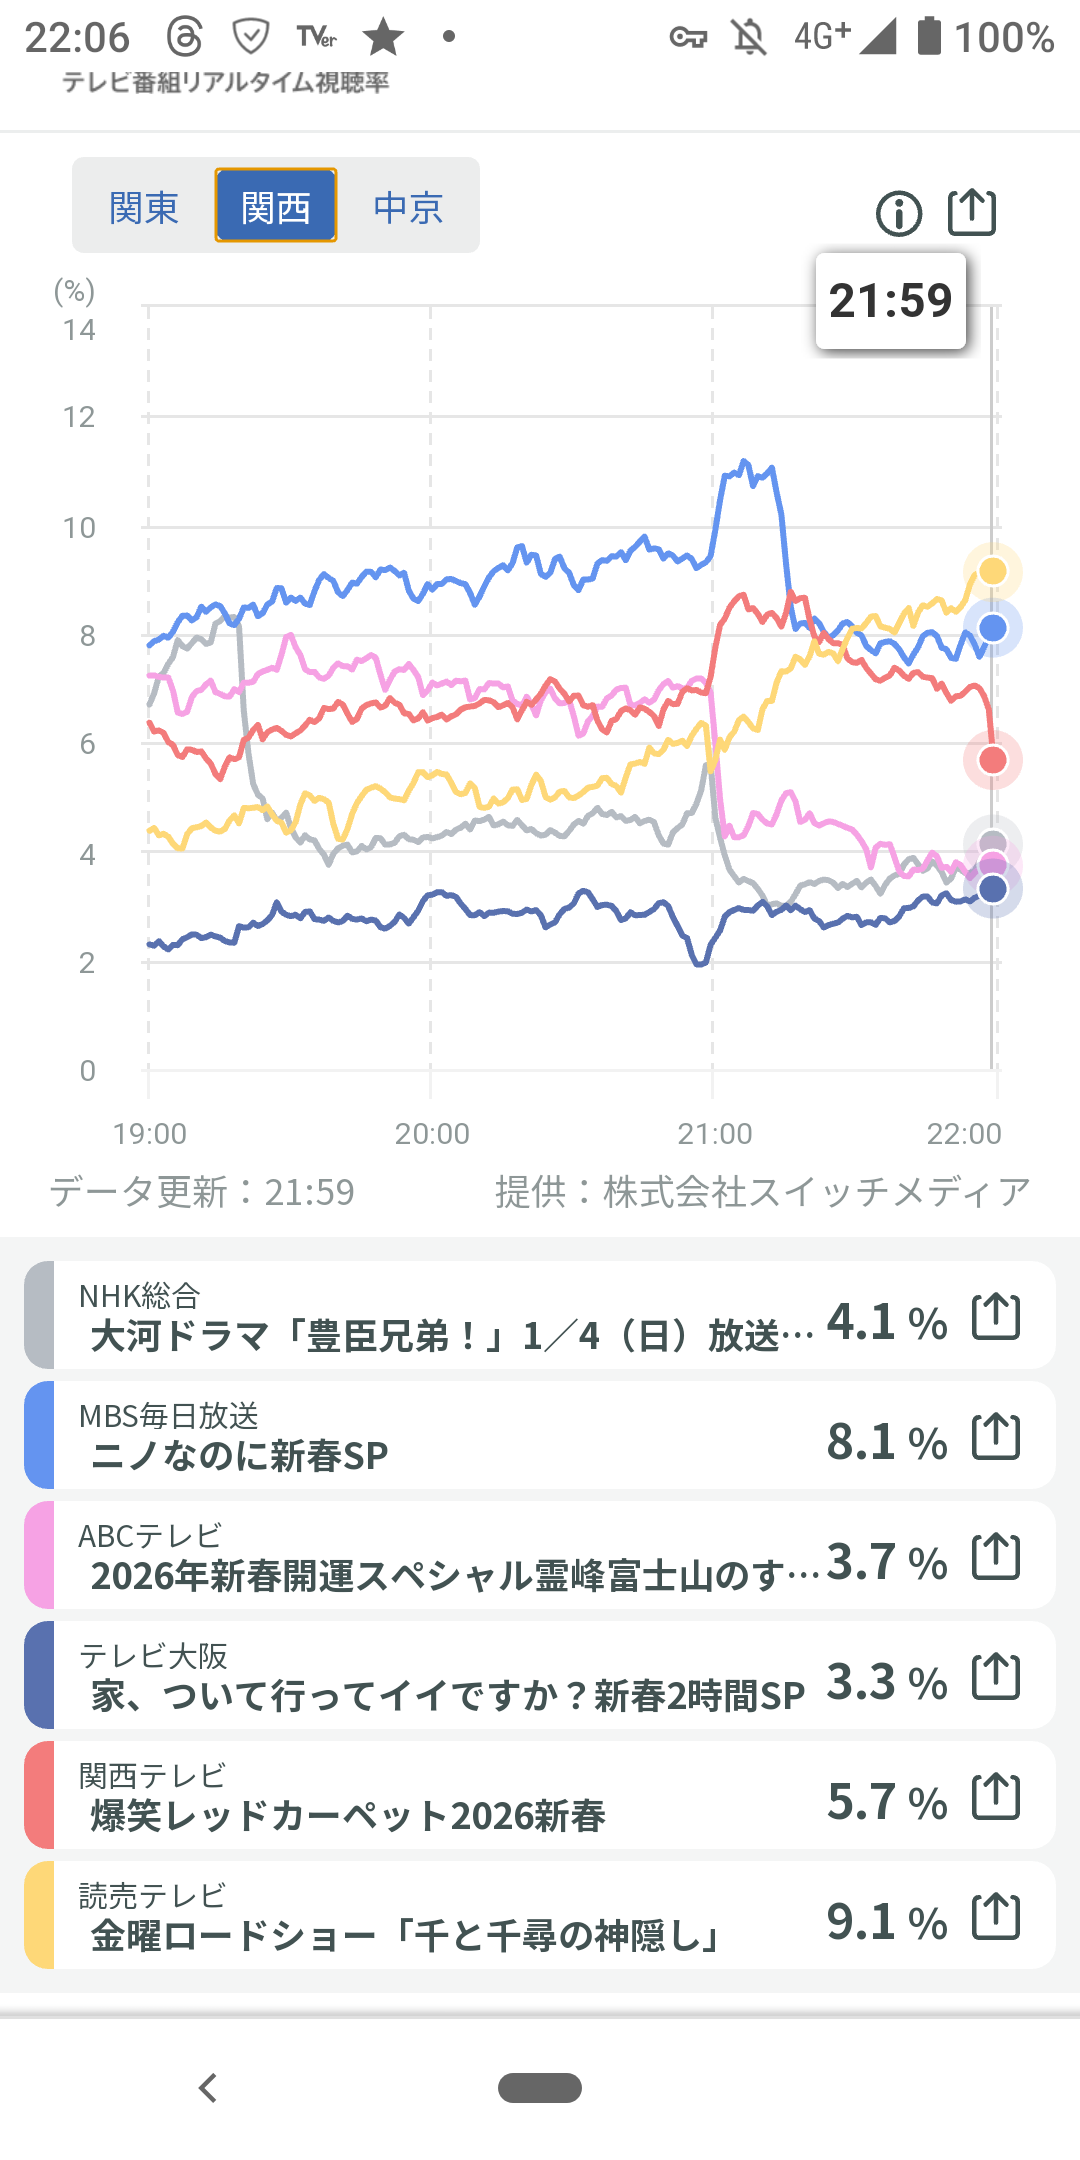
Task: Share the MBS毎日放送 program rating
Action: click(x=996, y=1436)
